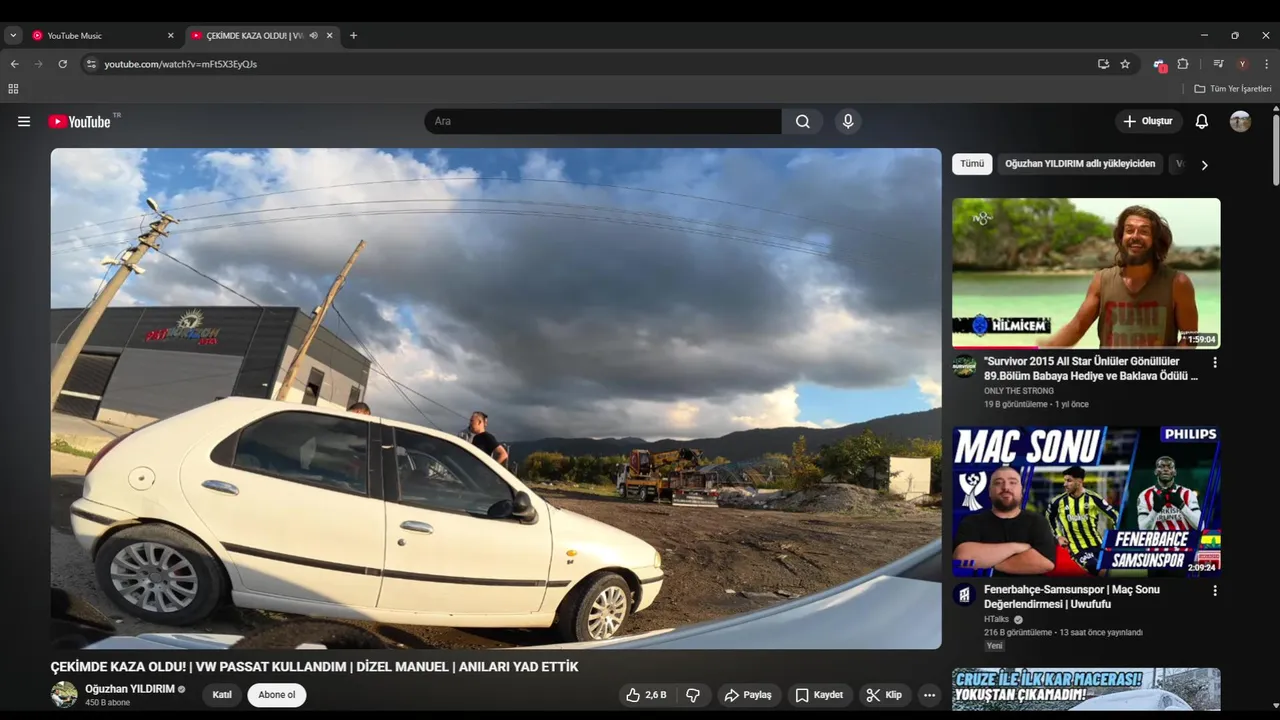Open the ONLY THE STRONG channel link
The height and width of the screenshot is (720, 1280).
coord(1018,391)
